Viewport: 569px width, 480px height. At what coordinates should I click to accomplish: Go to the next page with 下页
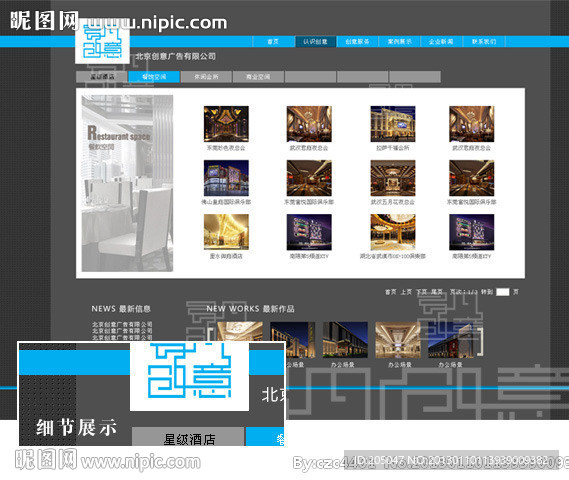point(421,292)
